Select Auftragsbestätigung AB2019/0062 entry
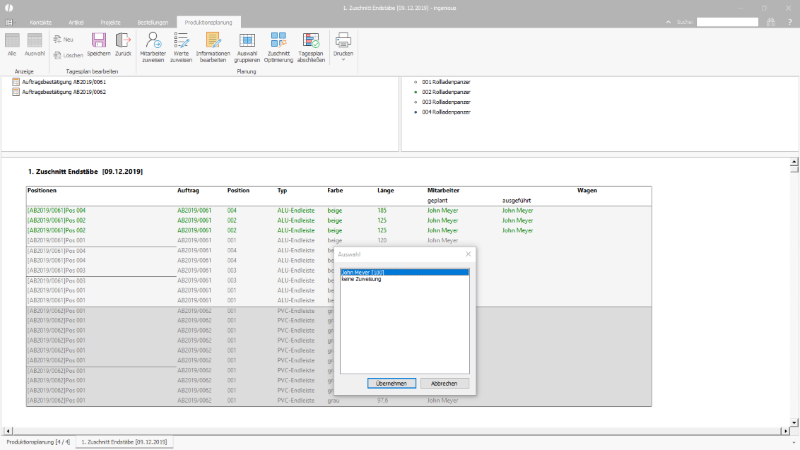The width and height of the screenshot is (800, 450). [59, 92]
